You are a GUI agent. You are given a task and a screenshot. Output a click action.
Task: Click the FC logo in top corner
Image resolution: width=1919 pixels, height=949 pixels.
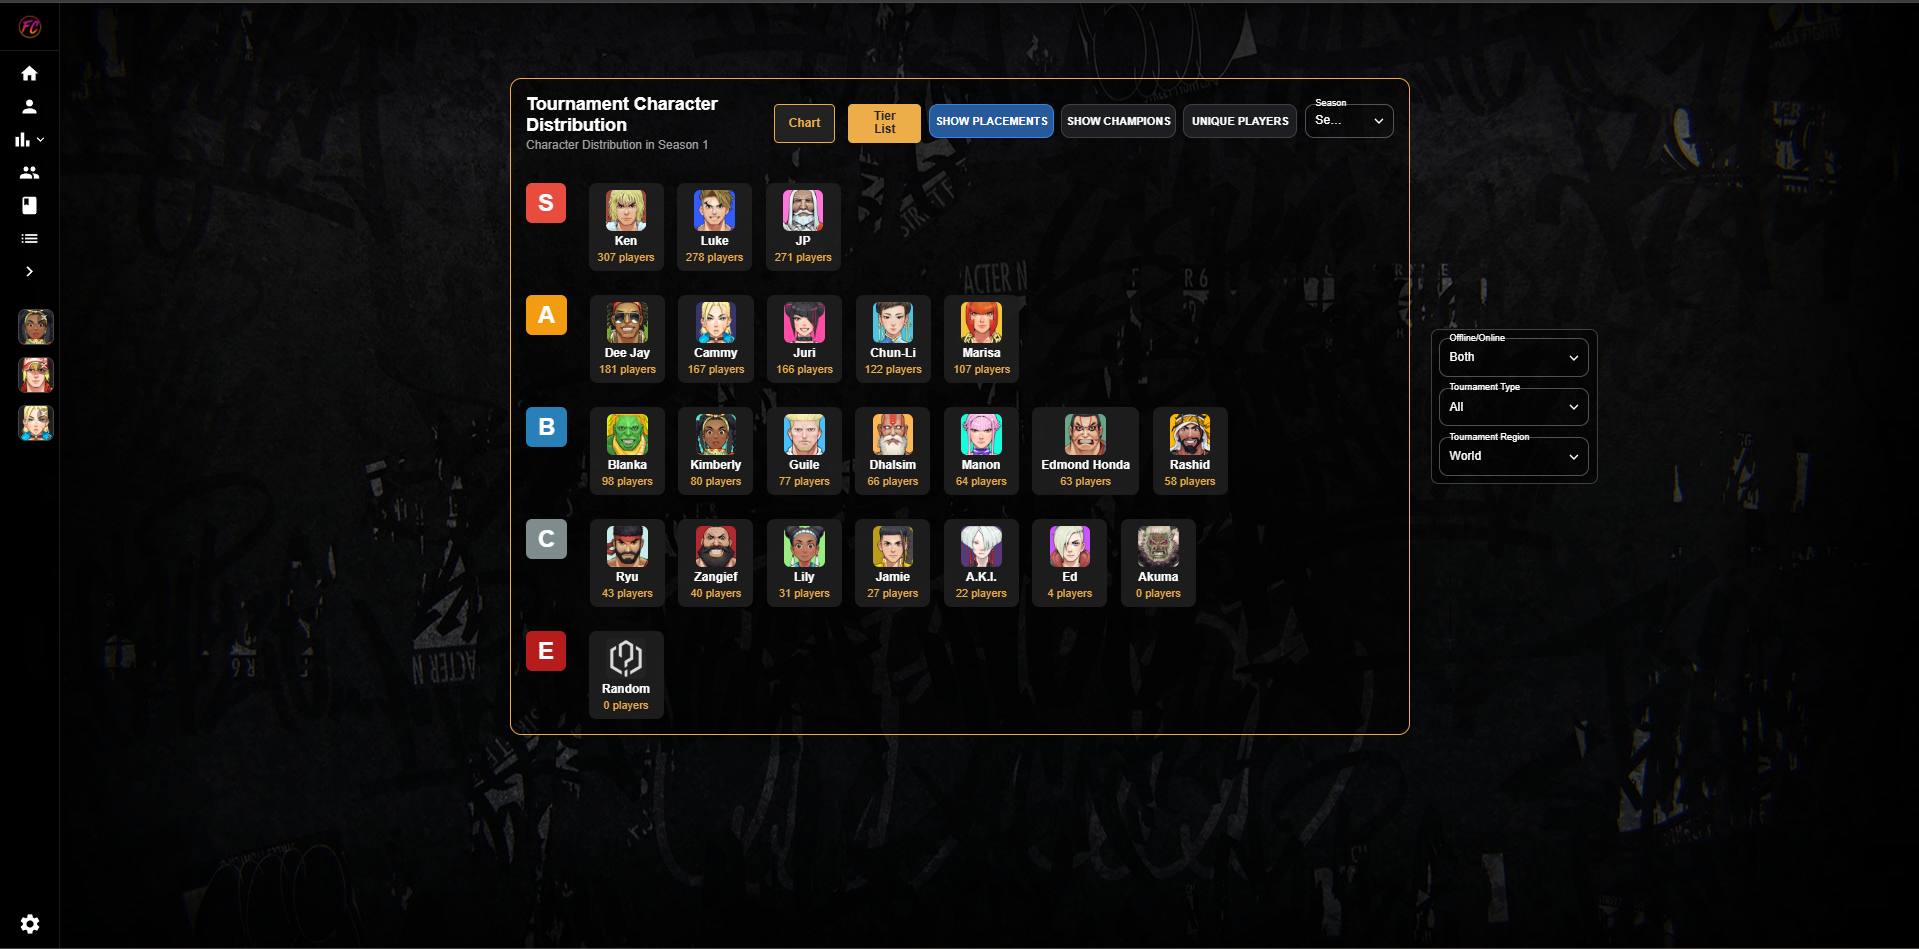(x=30, y=27)
